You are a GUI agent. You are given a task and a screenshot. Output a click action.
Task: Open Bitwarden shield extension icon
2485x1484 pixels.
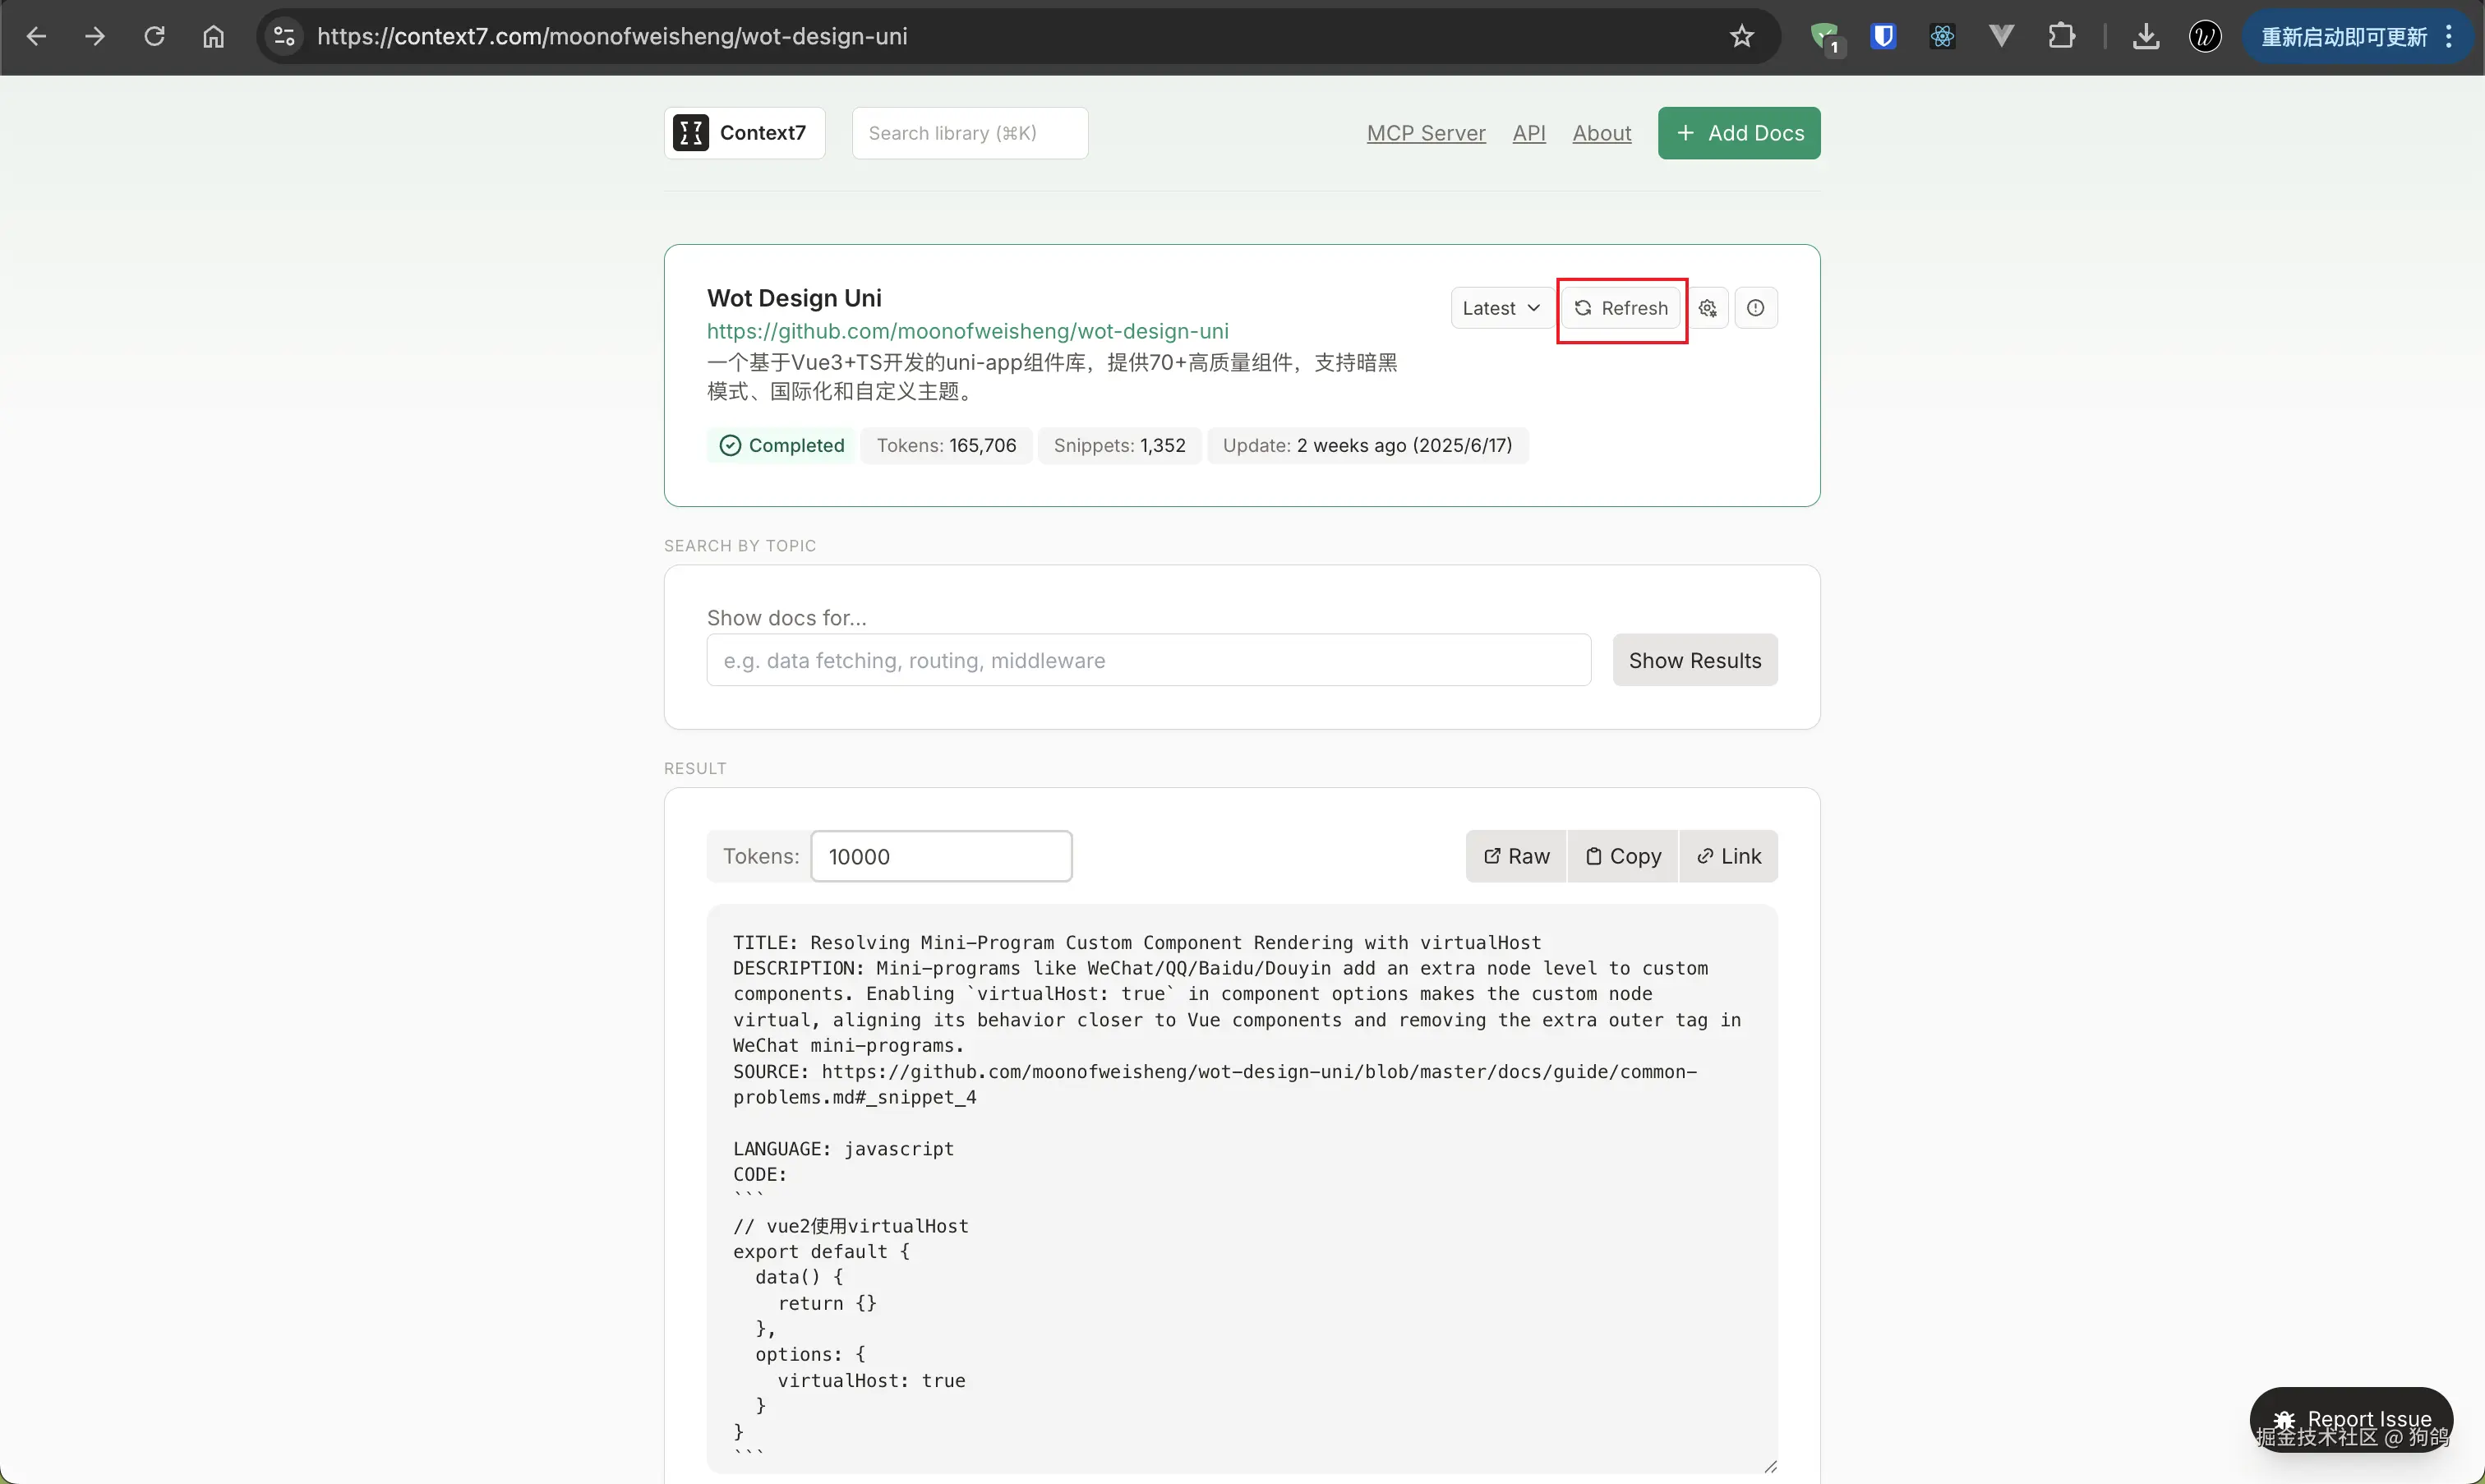point(1883,37)
